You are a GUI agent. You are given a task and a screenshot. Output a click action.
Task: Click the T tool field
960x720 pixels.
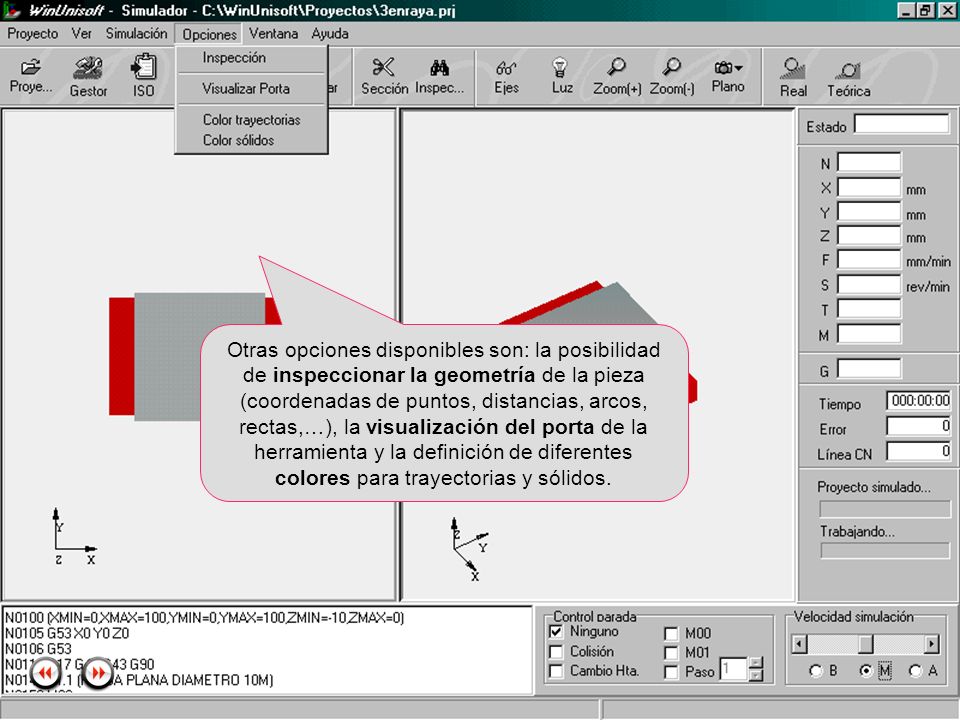869,309
